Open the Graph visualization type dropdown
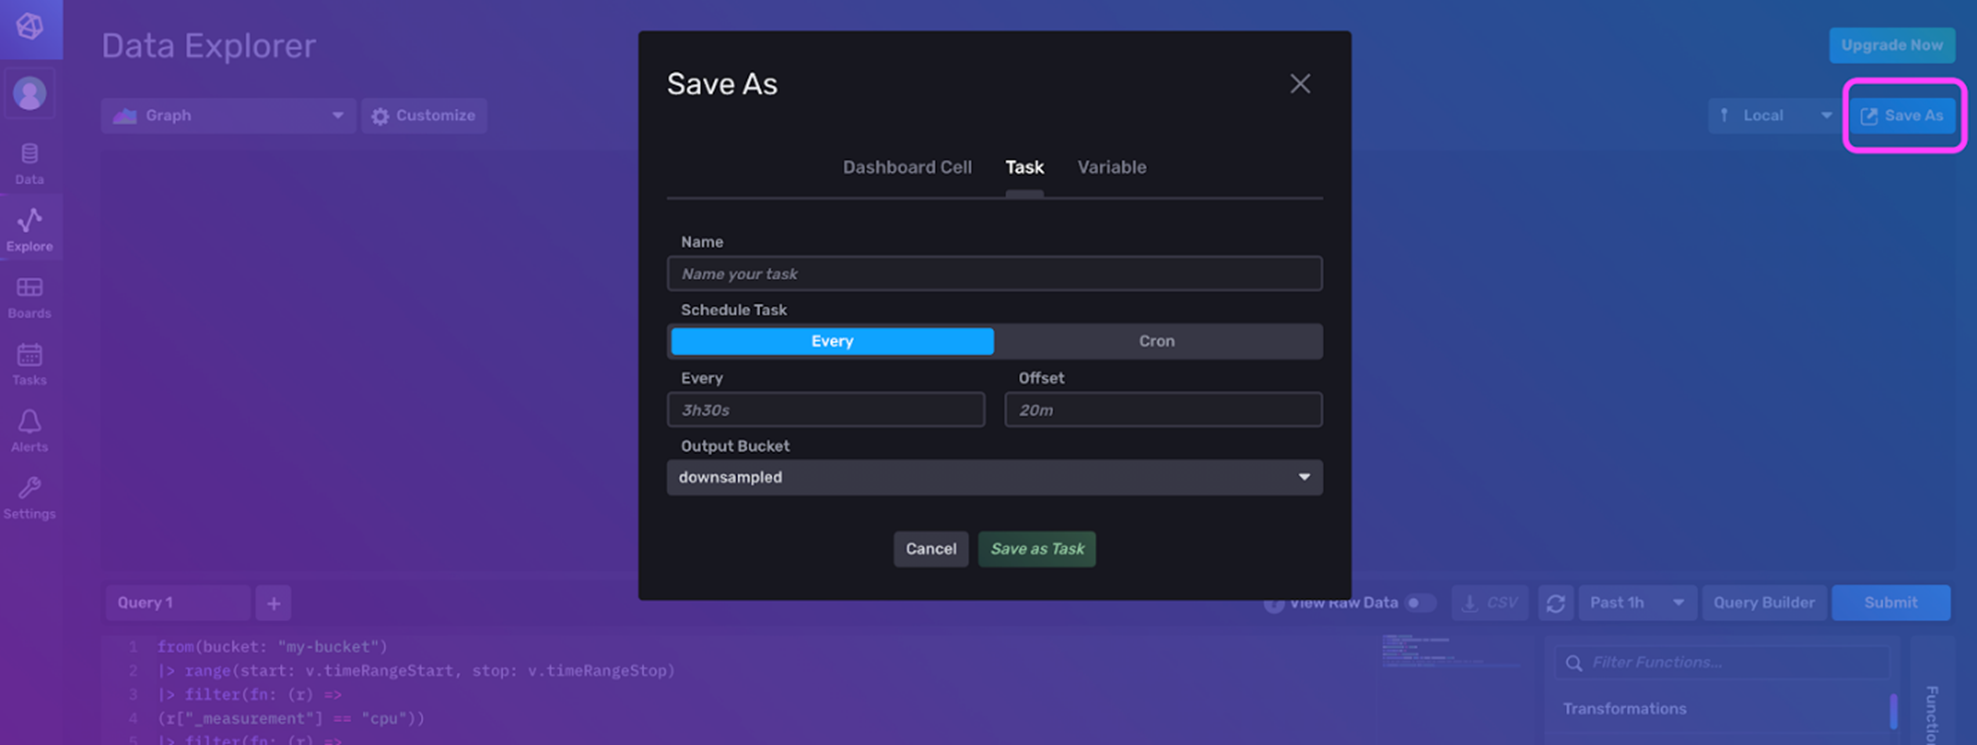The width and height of the screenshot is (1977, 745). (228, 116)
